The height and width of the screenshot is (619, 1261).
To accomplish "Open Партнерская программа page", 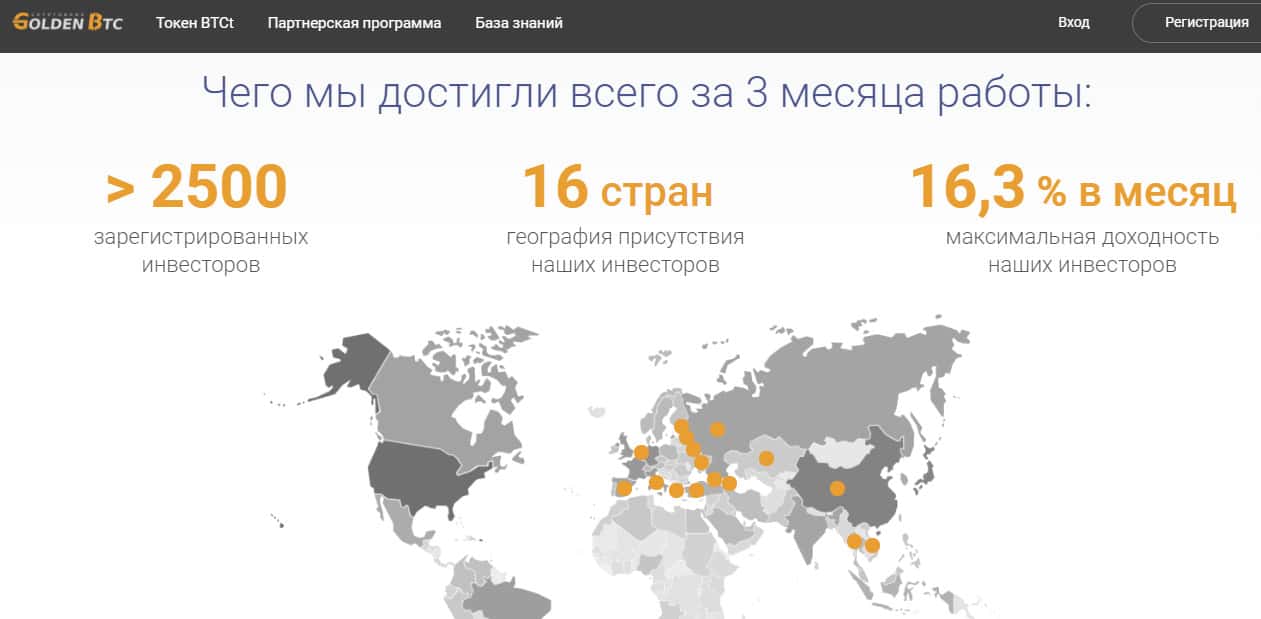I will pos(354,22).
